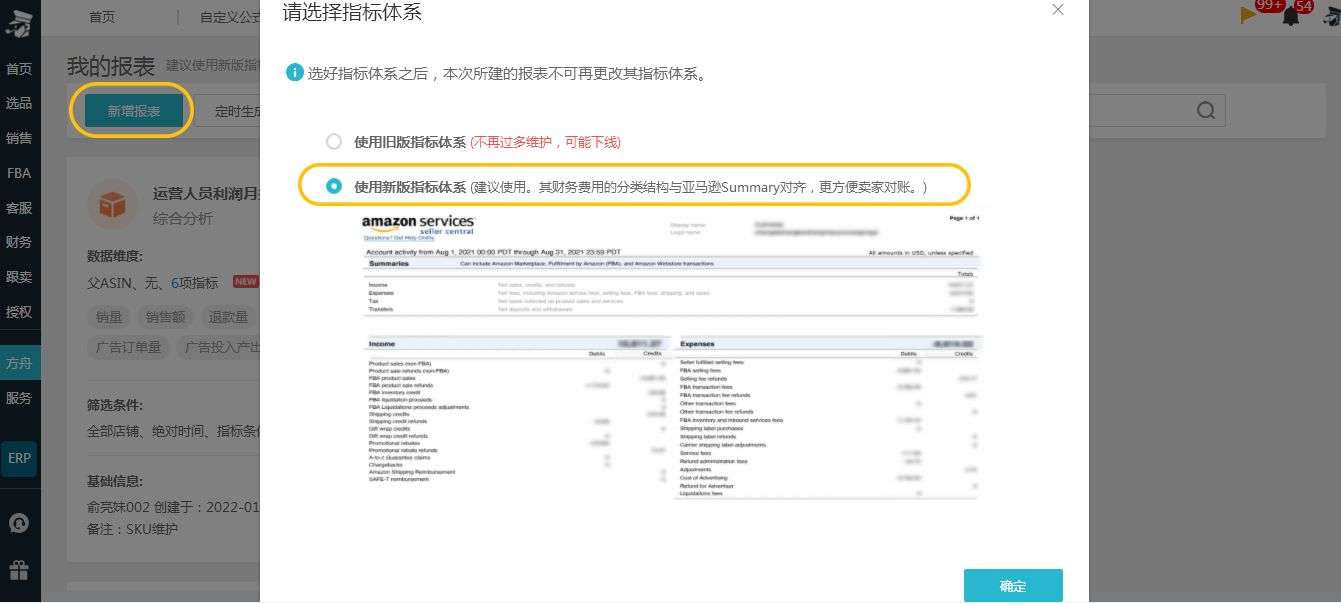1341x603 pixels.
Task: Open FBA in the left sidebar
Action: (x=19, y=173)
